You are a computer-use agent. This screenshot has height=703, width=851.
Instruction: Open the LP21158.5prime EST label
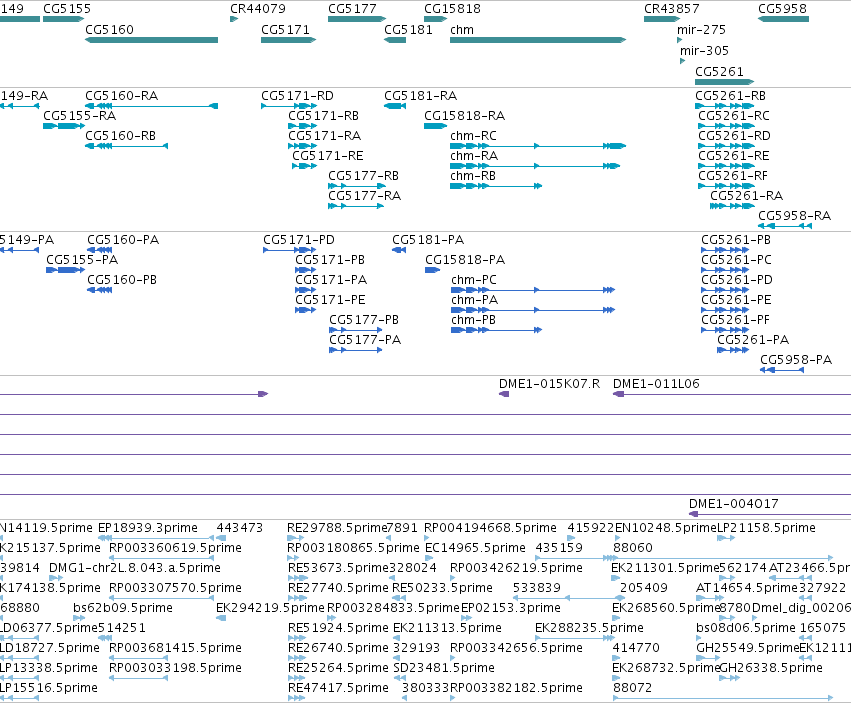766,528
